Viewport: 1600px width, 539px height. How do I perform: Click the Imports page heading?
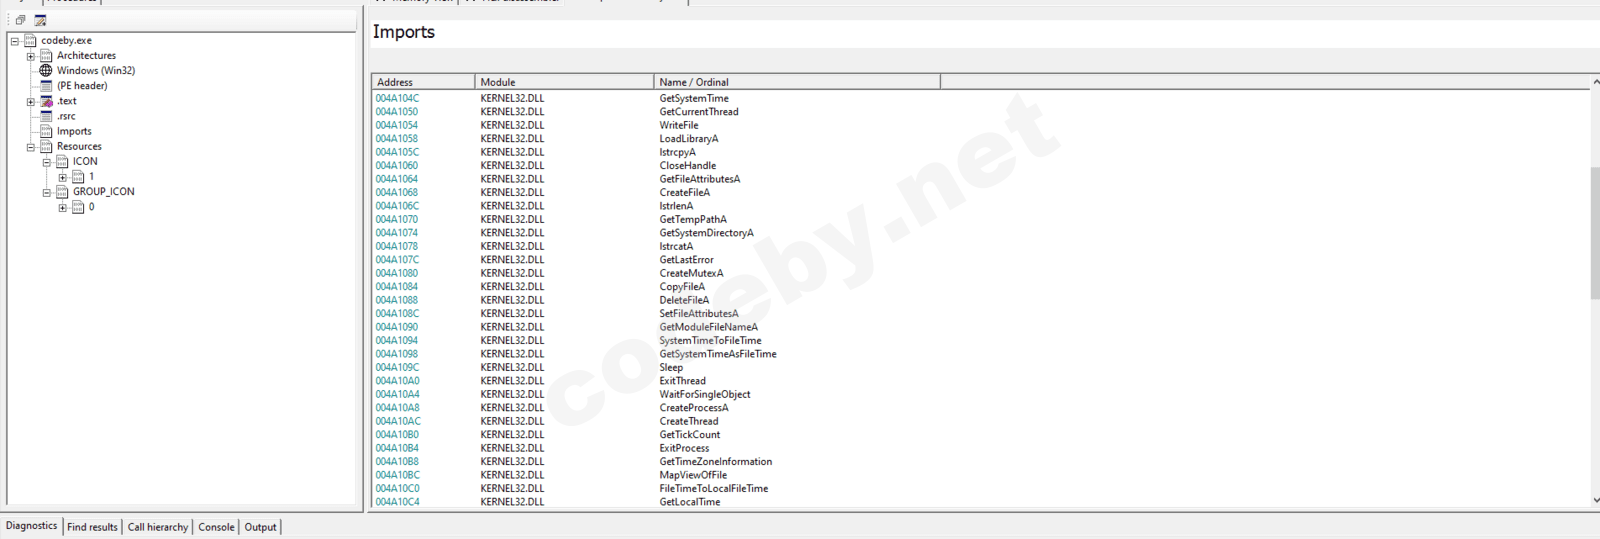pyautogui.click(x=404, y=32)
